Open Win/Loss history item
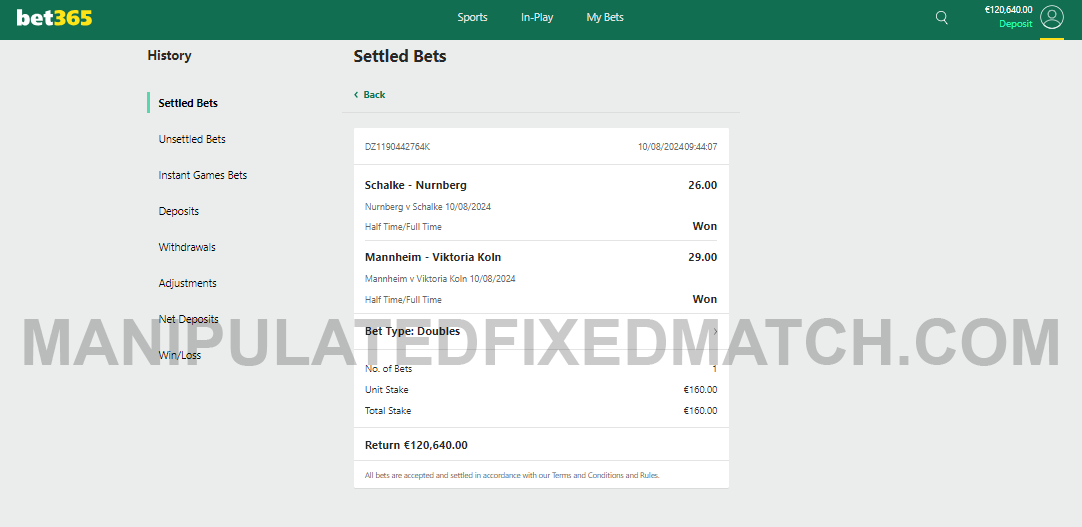 click(180, 355)
